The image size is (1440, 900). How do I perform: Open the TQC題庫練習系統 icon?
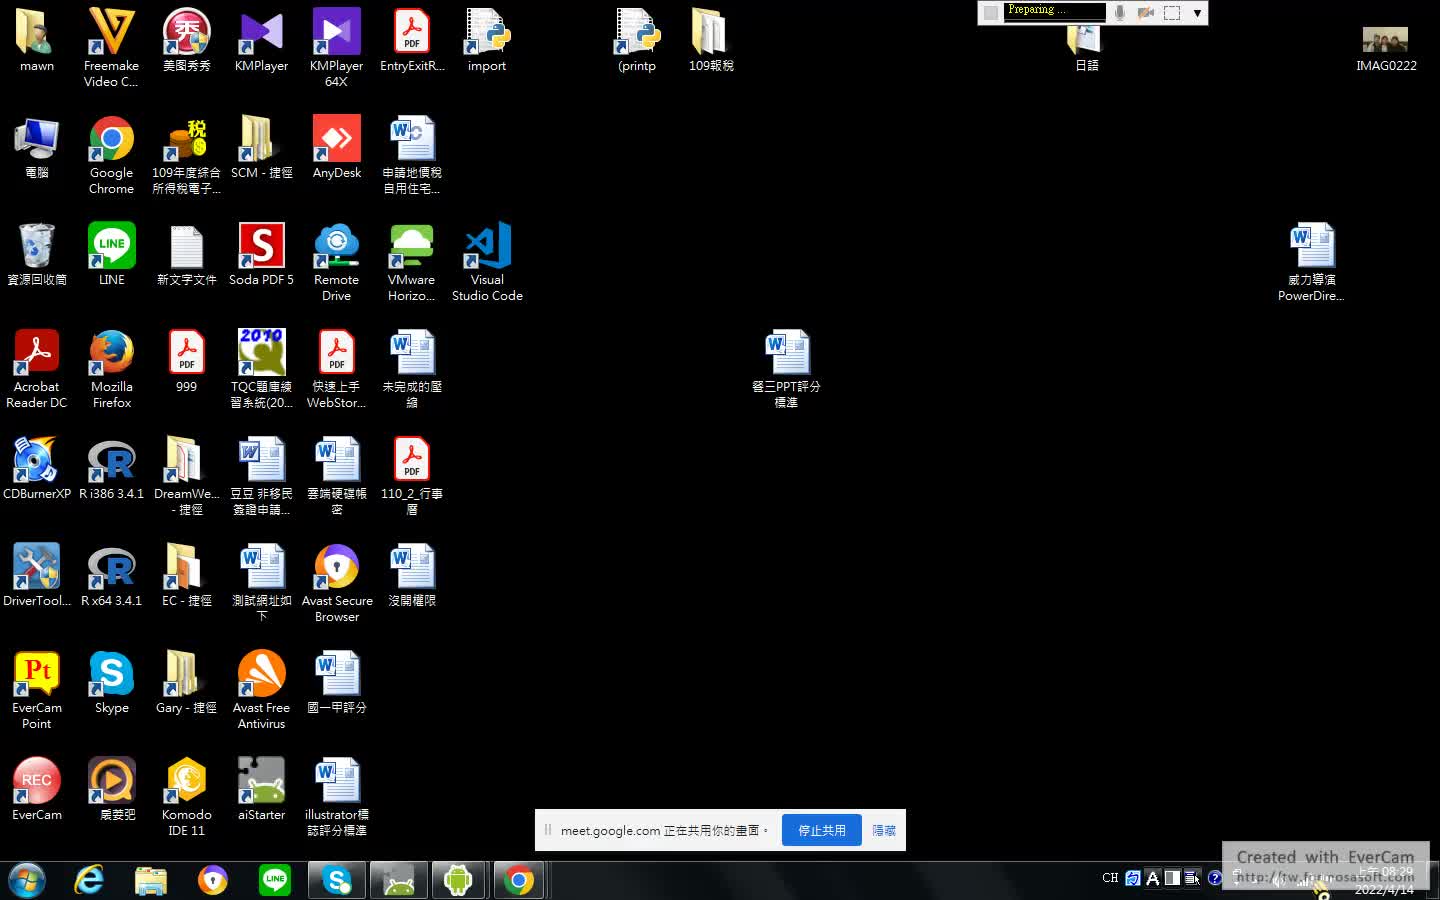click(x=261, y=368)
